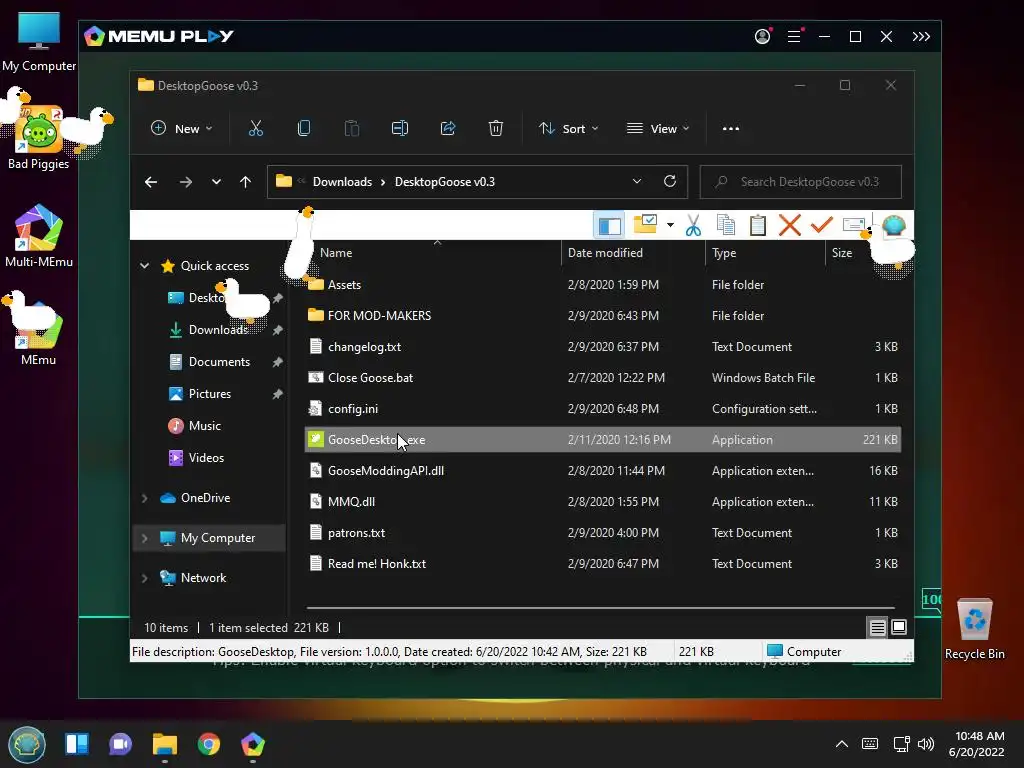Select Downloads in the address breadcrumb
Screen dimensions: 1024x768
pyautogui.click(x=342, y=182)
